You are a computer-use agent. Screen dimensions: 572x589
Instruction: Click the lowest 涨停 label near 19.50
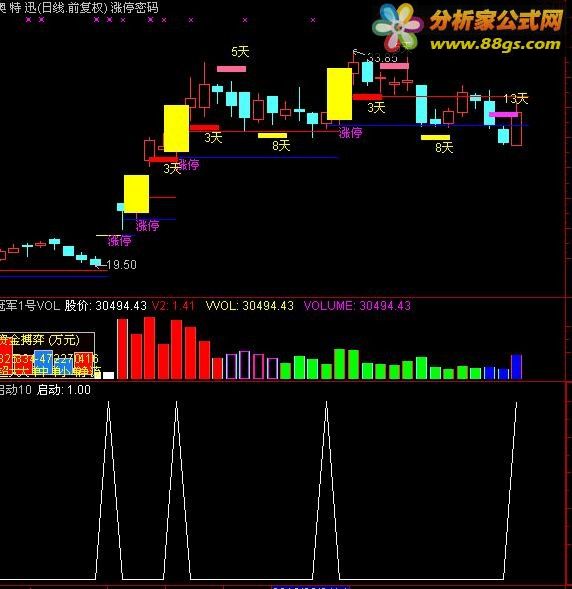point(119,241)
